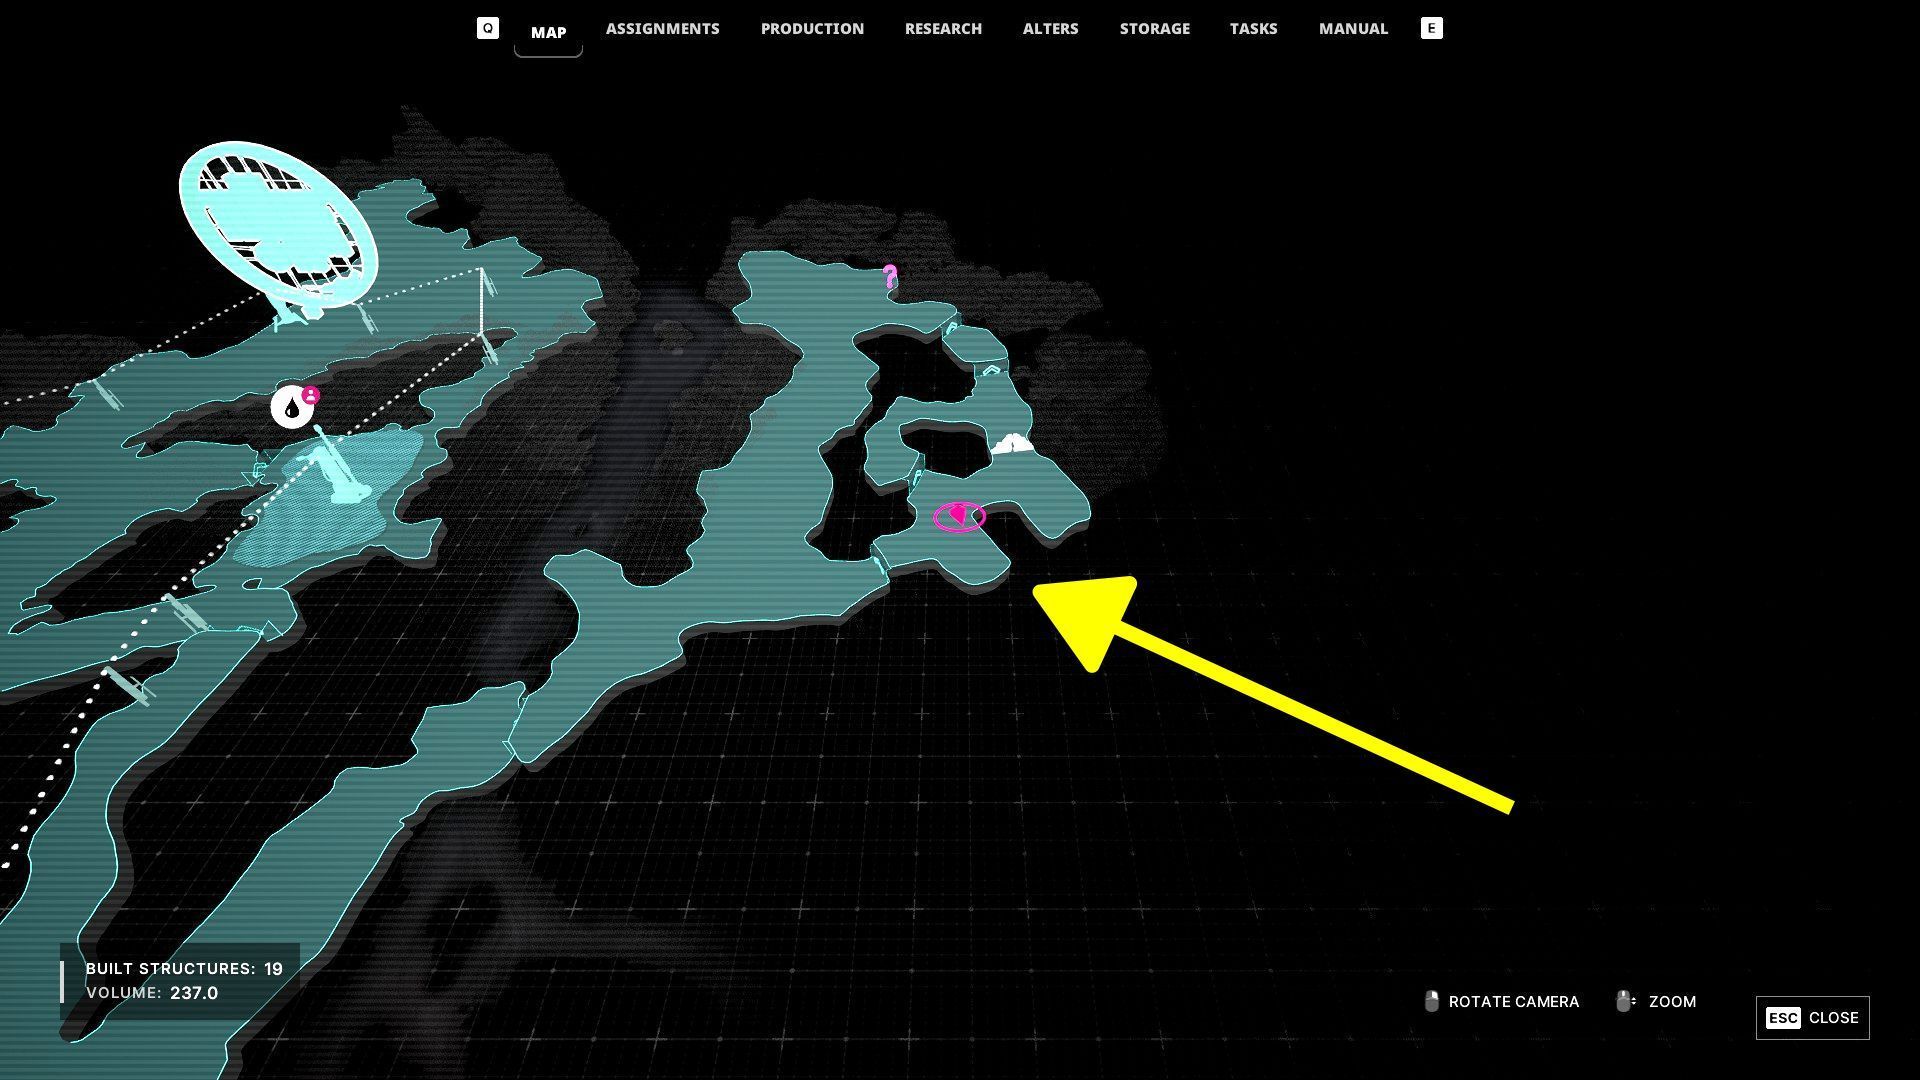Select the circular mobile base structure
Image resolution: width=1920 pixels, height=1080 pixels.
(x=278, y=225)
